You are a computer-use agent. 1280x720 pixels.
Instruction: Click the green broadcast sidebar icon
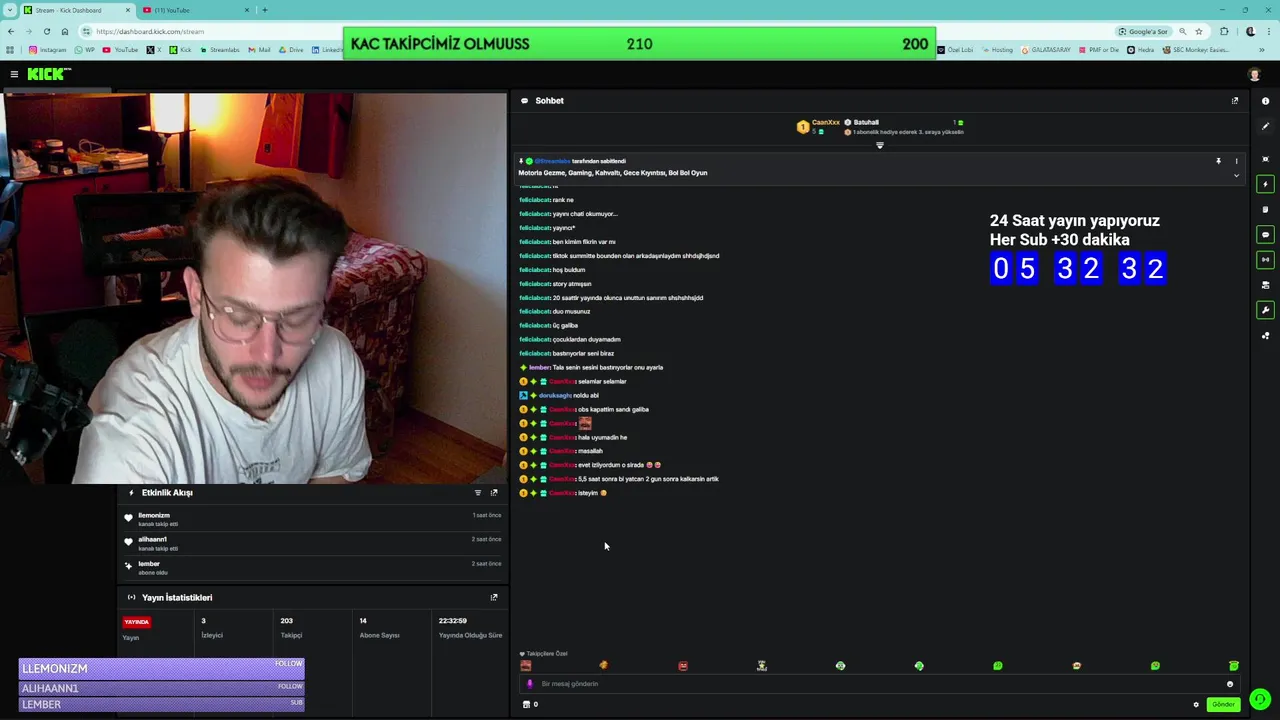click(x=1265, y=260)
